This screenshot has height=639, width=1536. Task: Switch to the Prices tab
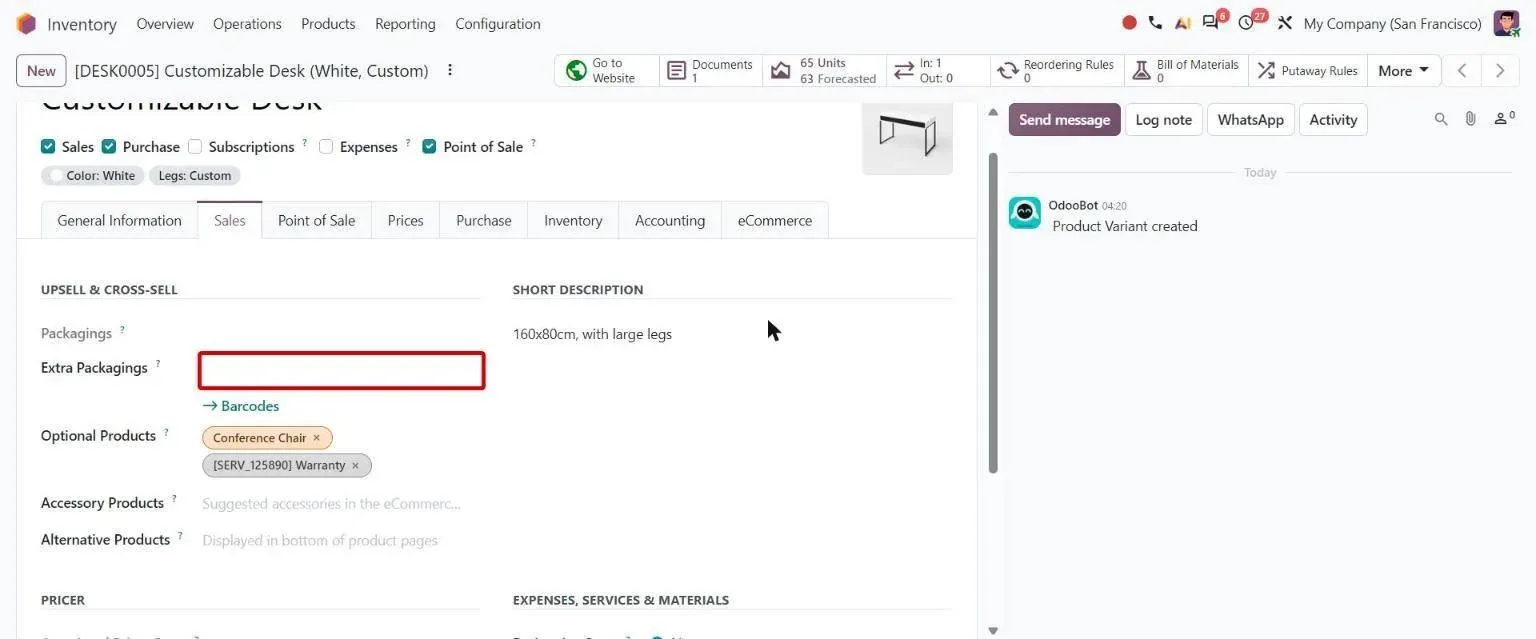click(x=405, y=220)
